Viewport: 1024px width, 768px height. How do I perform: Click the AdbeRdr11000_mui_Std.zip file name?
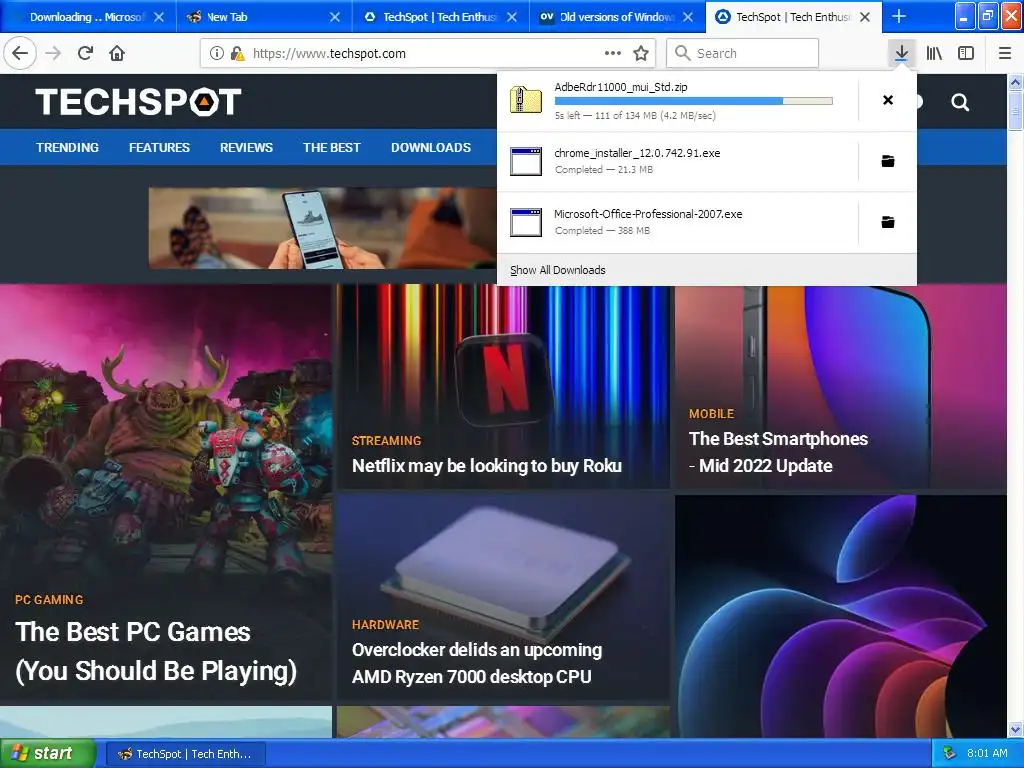(x=620, y=87)
